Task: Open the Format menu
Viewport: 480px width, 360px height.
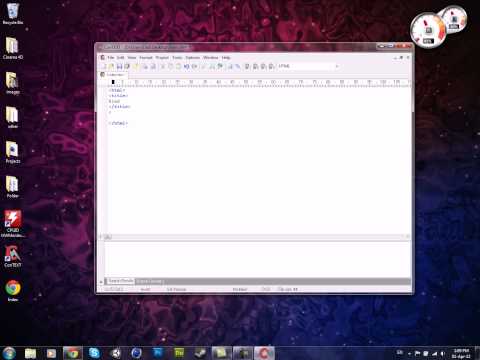Action: point(146,58)
